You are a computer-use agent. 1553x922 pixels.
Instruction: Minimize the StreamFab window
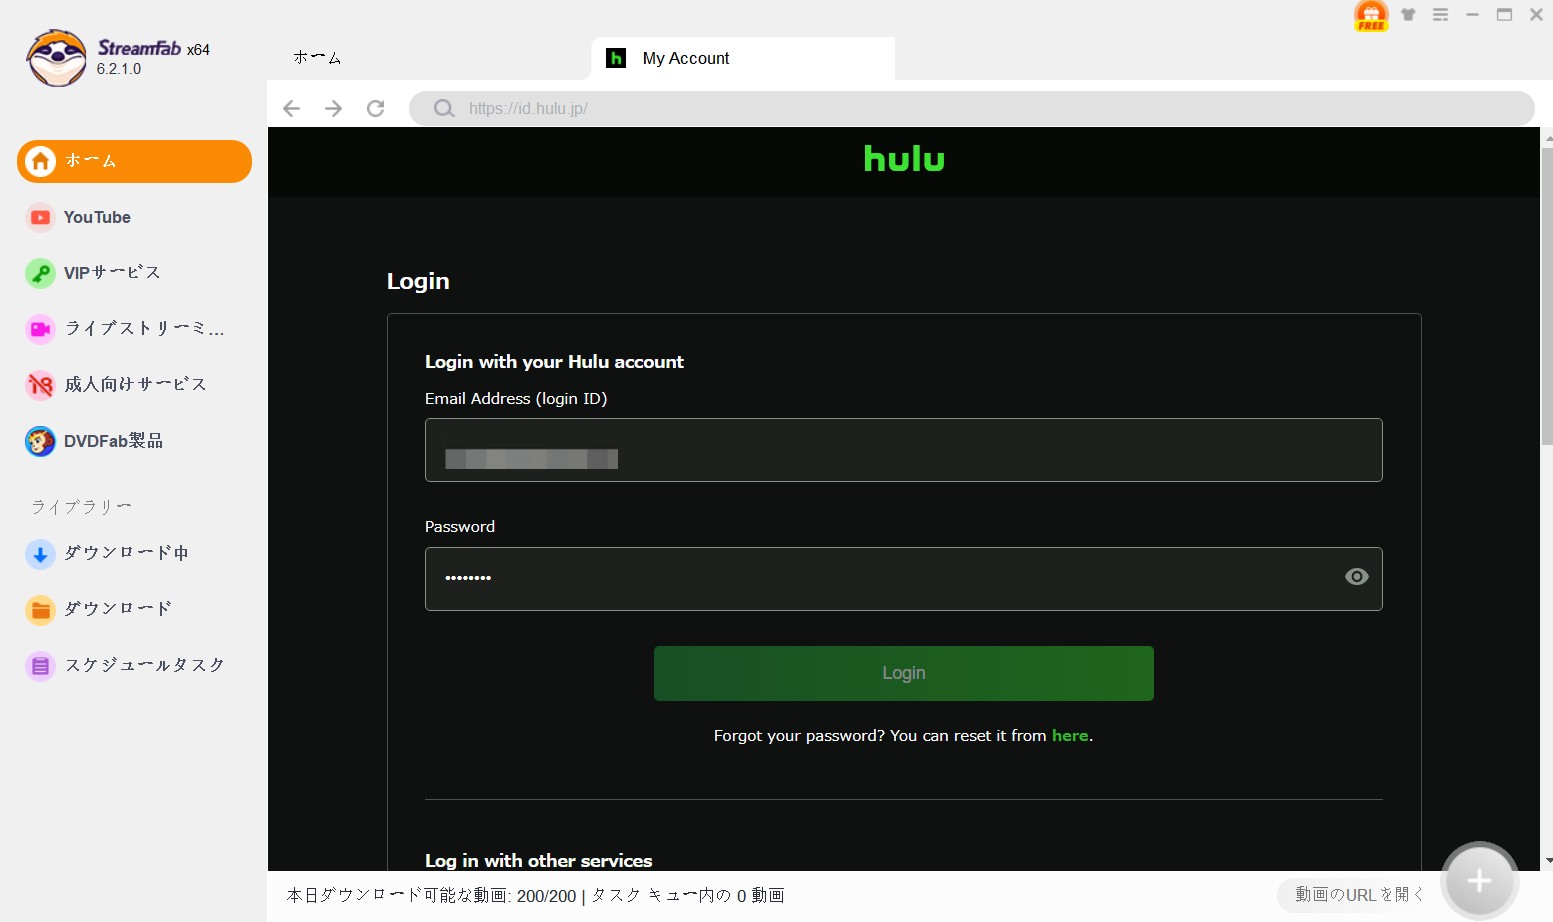1472,15
